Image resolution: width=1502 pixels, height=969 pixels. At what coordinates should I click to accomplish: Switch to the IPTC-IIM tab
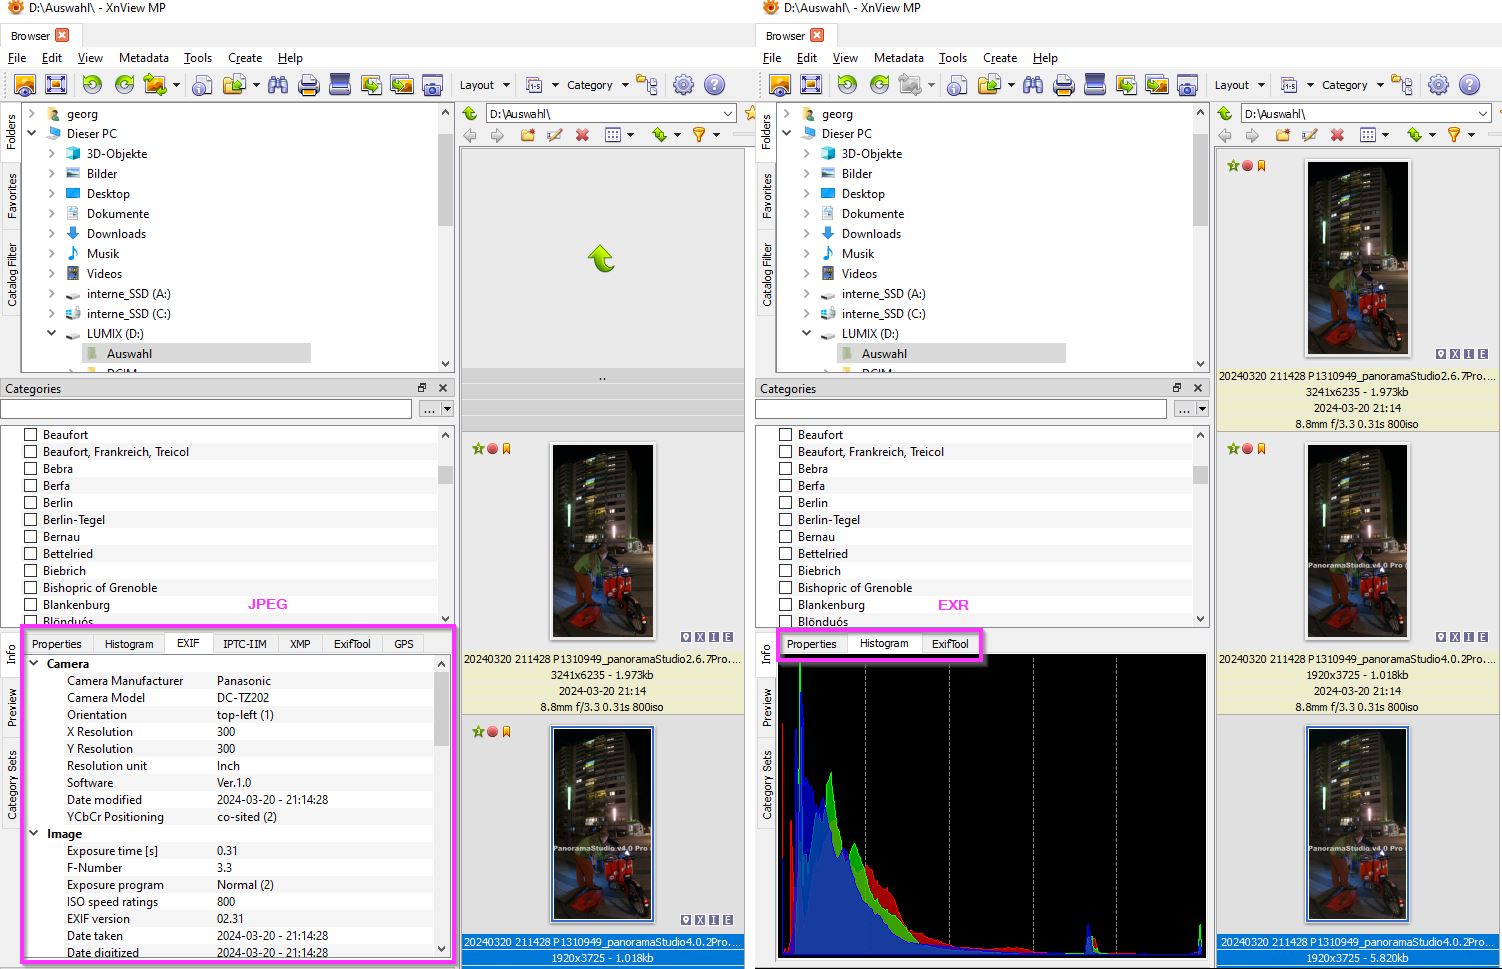(x=244, y=644)
